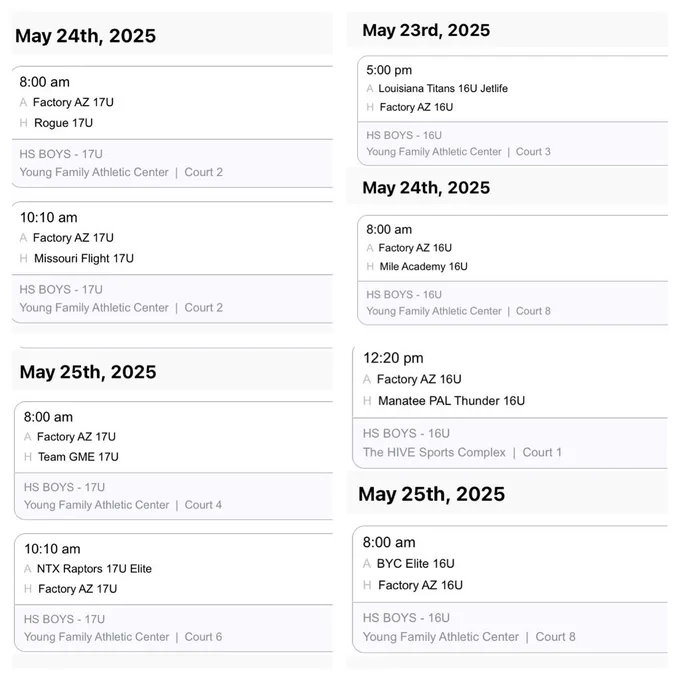This screenshot has height=680, width=680.
Task: Open the 12:20 pm Manatee PAL Thunder game card
Action: (510, 408)
